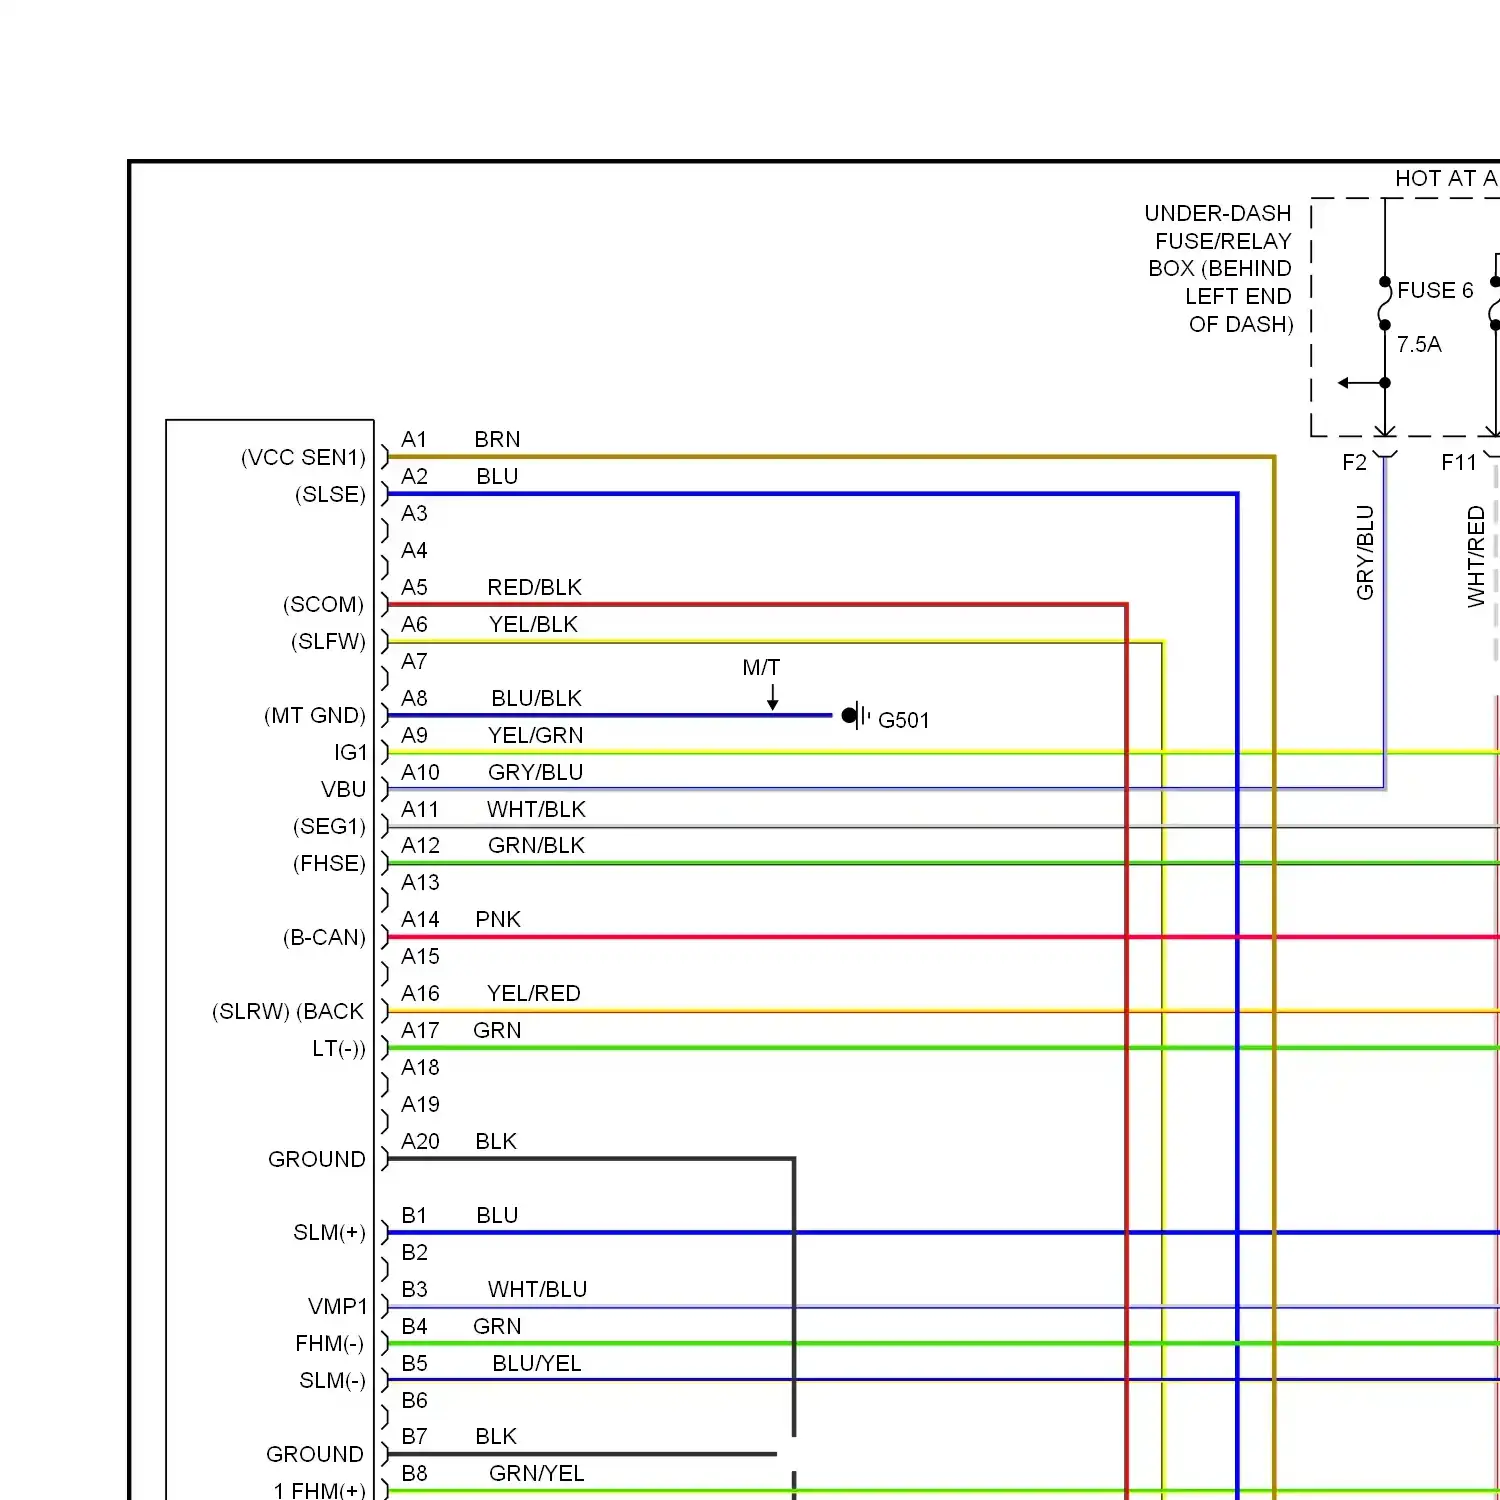
Task: Select the BLU label beside pin A2
Action: pyautogui.click(x=497, y=477)
